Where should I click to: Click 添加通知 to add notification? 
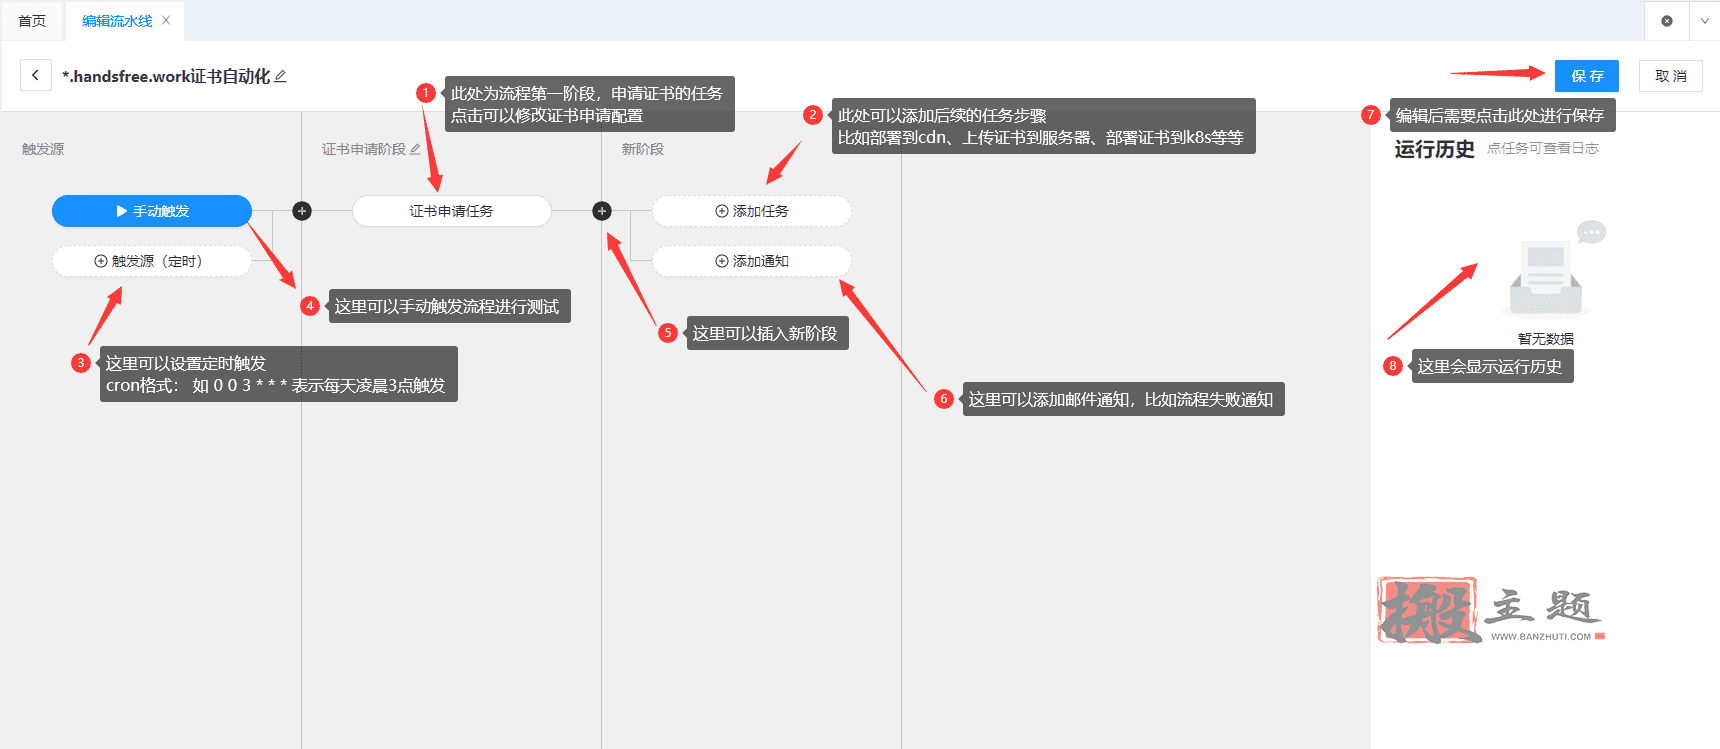[752, 261]
